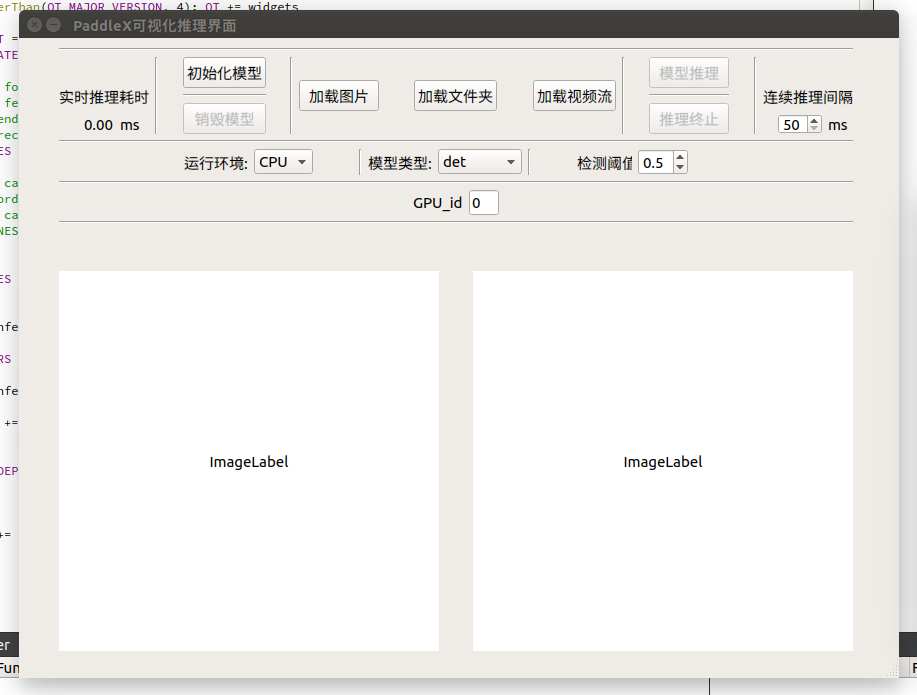Decrease 连续推理间隔 with the down arrow
Viewport: 917px width, 695px height.
[814, 129]
